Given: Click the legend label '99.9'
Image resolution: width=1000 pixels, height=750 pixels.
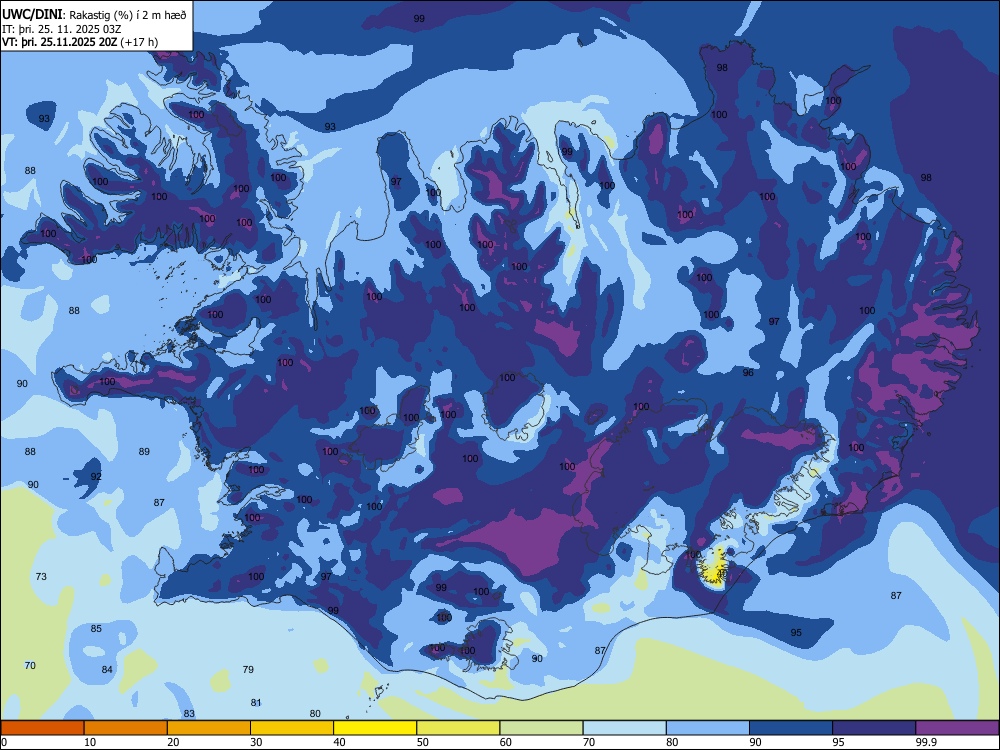Looking at the screenshot, I should pos(925,742).
